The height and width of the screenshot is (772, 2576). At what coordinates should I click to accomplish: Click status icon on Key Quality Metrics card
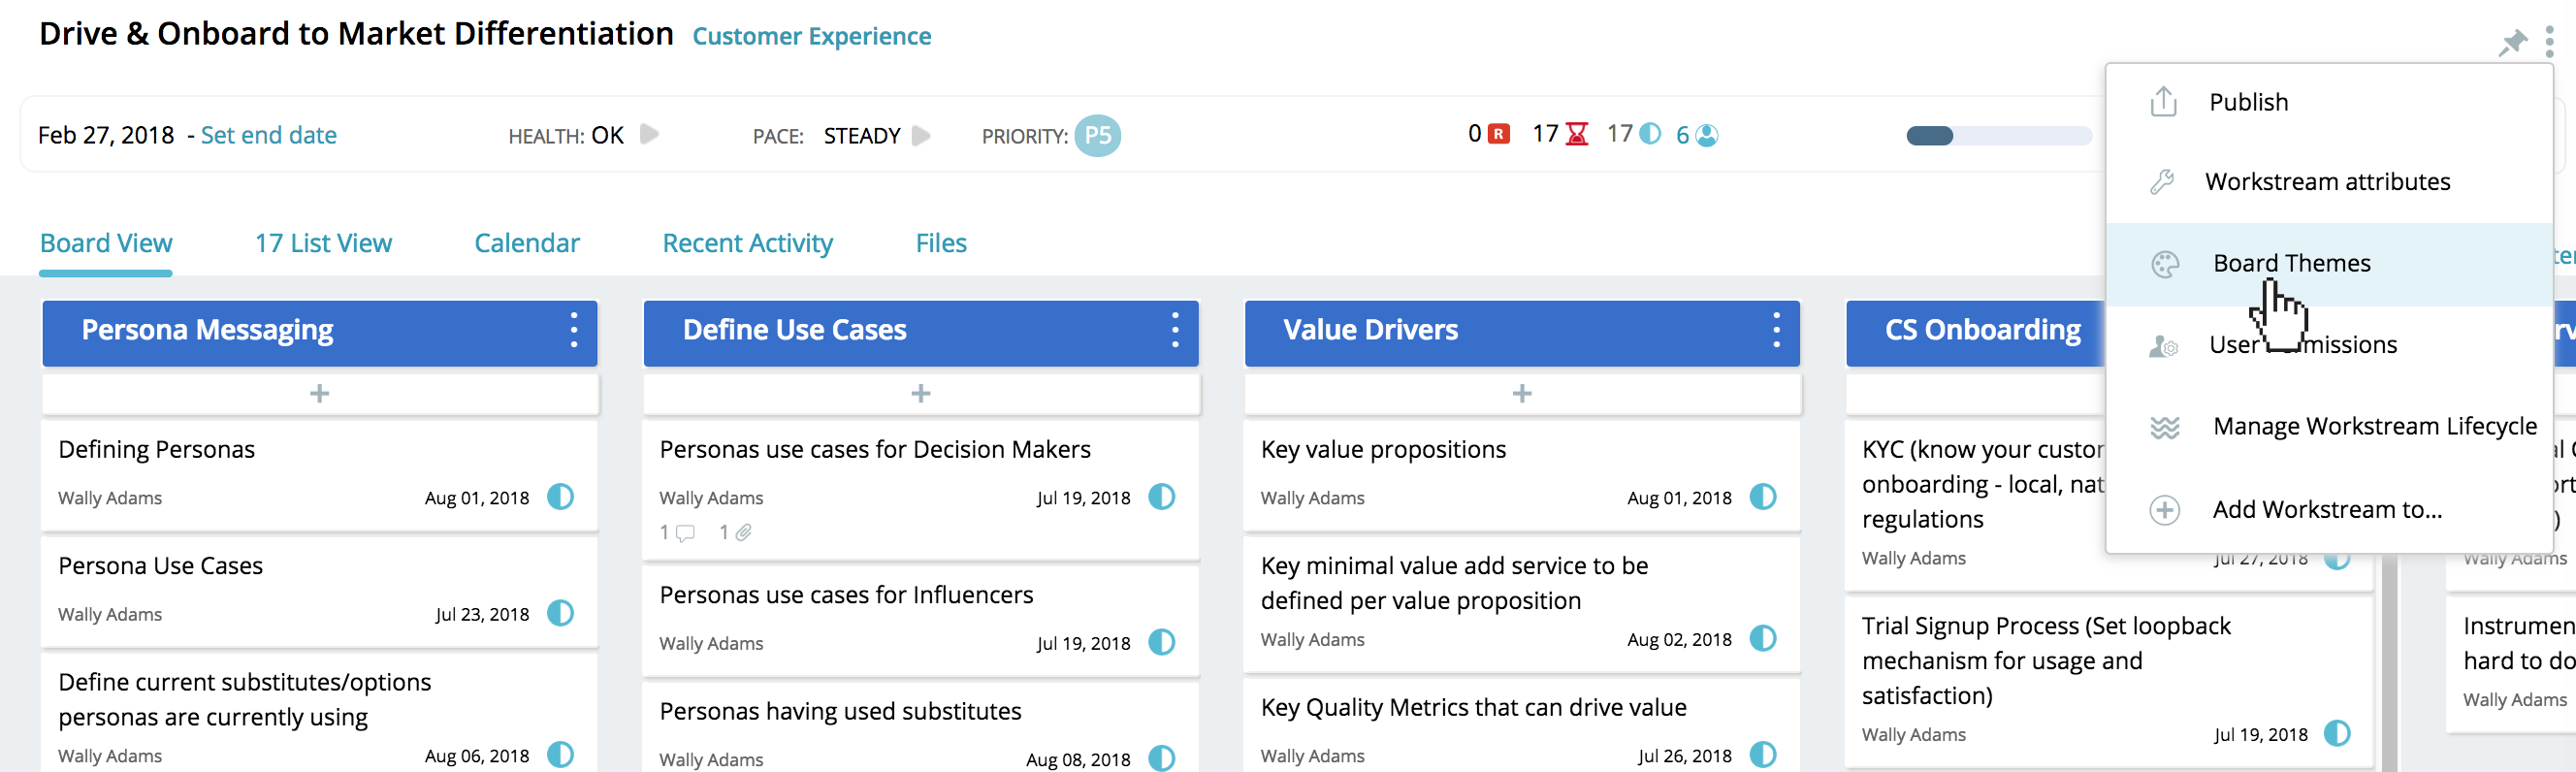(x=1762, y=755)
